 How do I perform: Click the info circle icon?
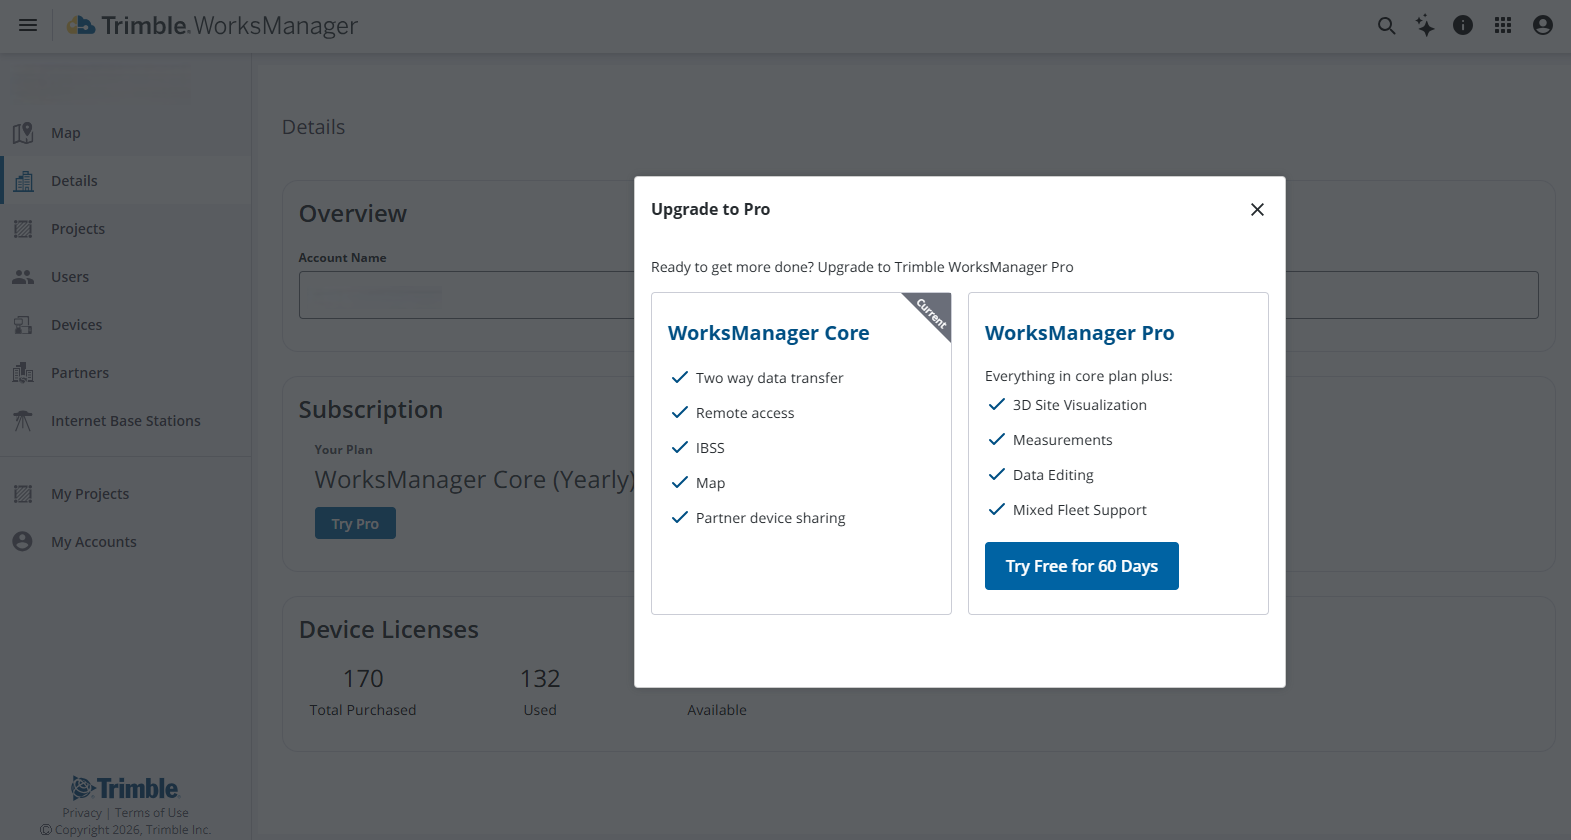click(x=1463, y=25)
